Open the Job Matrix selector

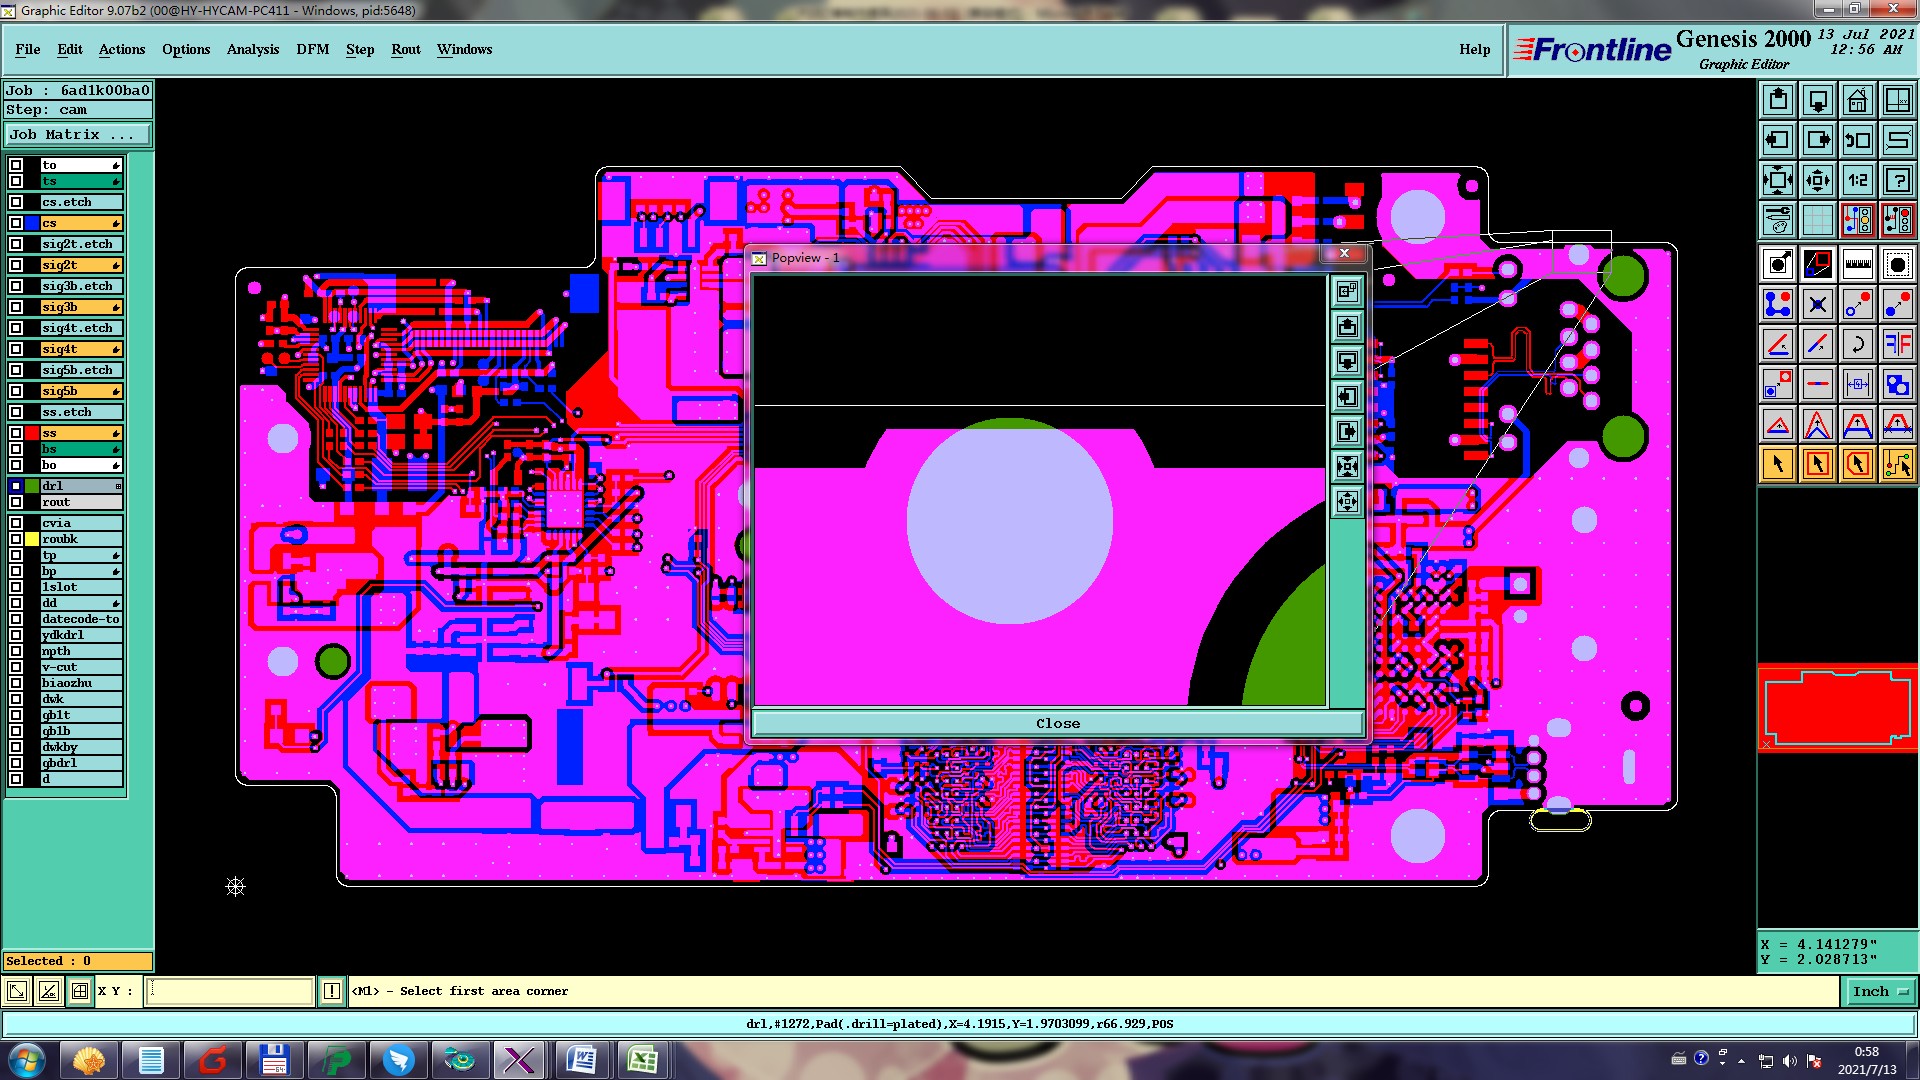coord(78,135)
